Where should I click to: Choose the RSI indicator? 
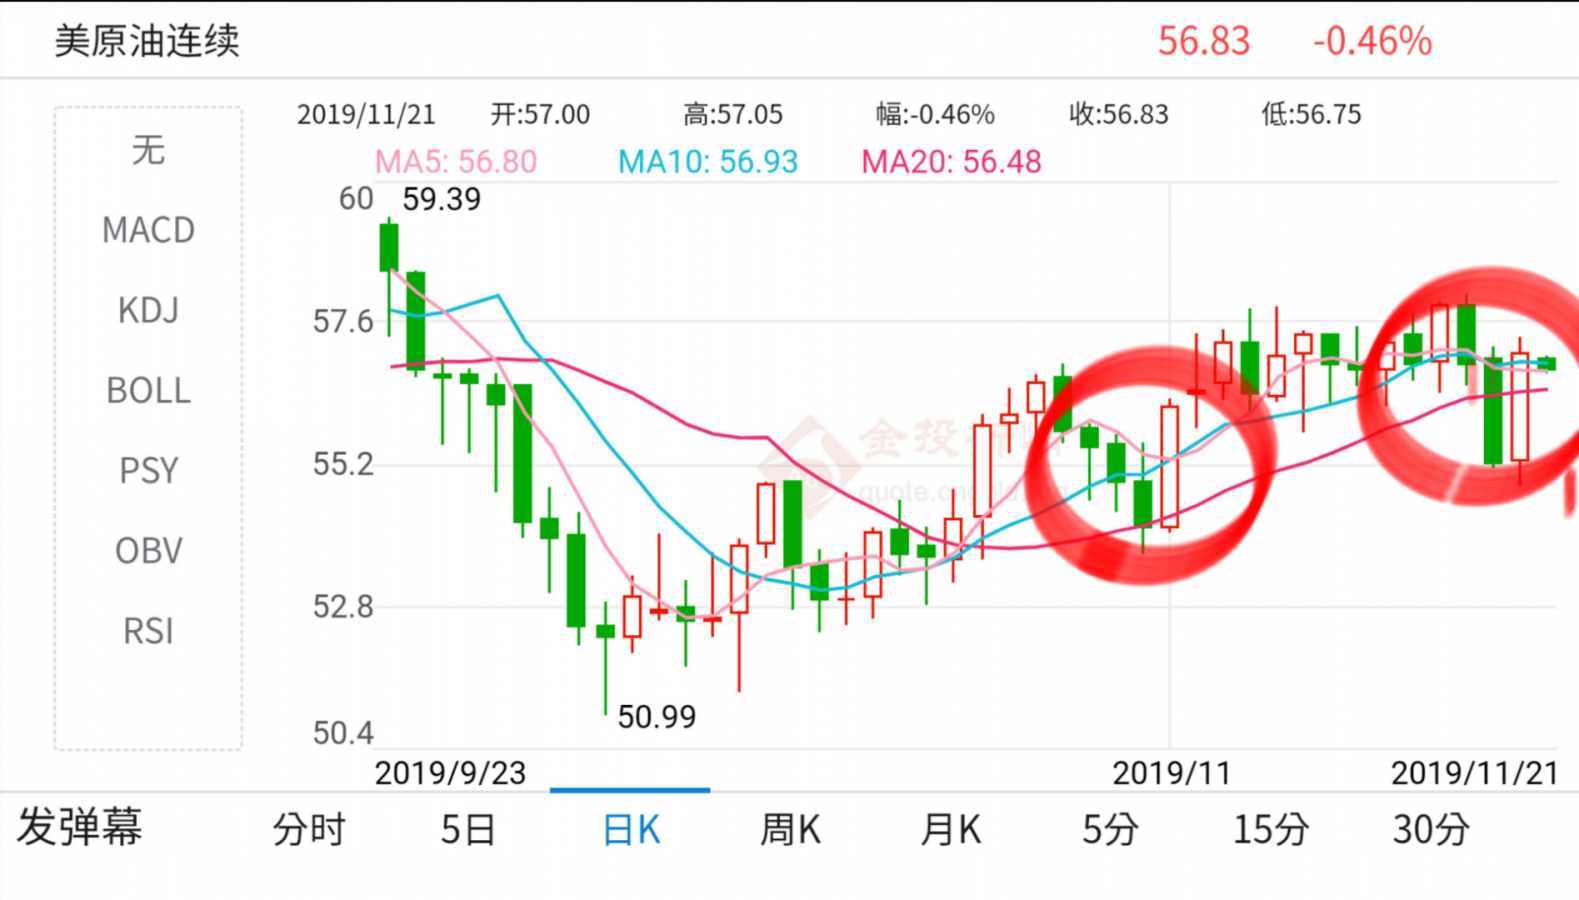(x=148, y=631)
